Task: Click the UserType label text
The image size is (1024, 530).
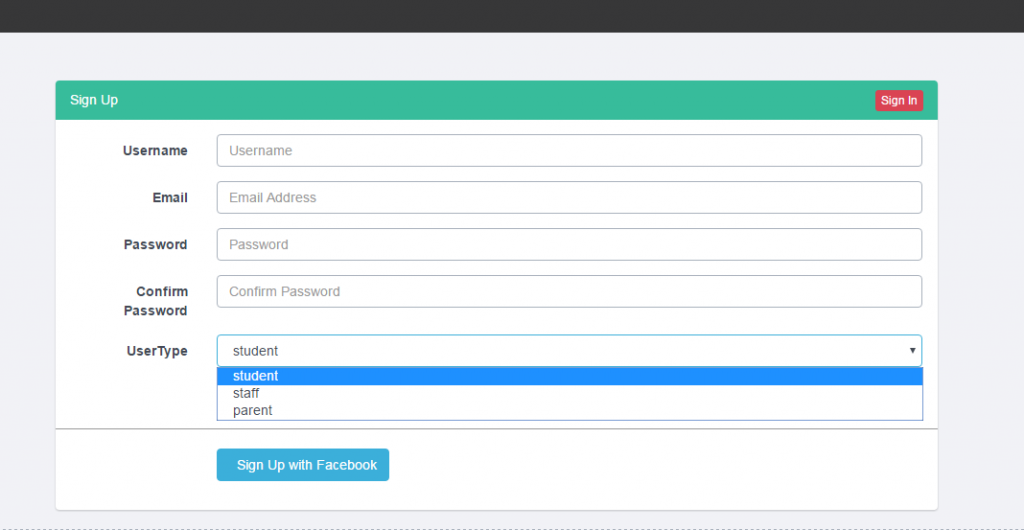Action: click(x=156, y=351)
